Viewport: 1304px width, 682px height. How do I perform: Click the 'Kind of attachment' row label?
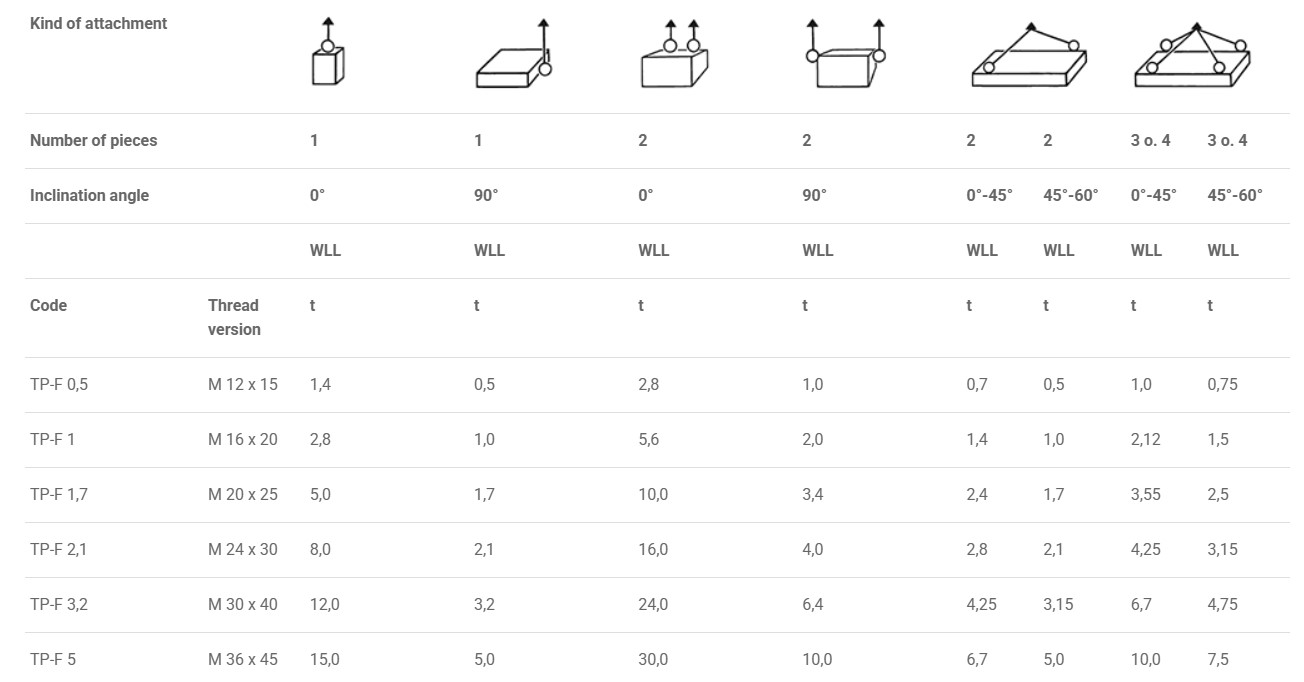click(98, 23)
